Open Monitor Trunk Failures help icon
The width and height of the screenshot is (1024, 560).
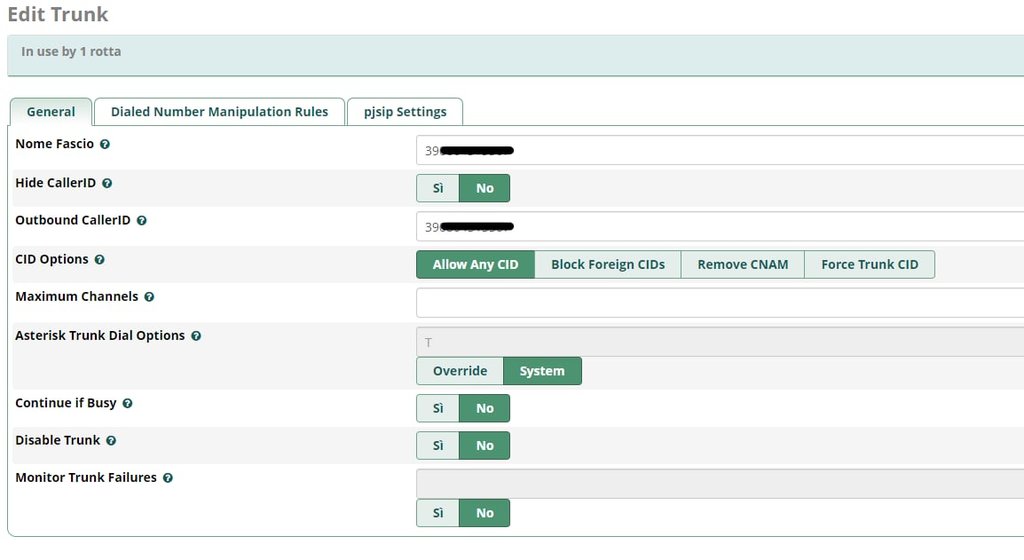tap(168, 478)
